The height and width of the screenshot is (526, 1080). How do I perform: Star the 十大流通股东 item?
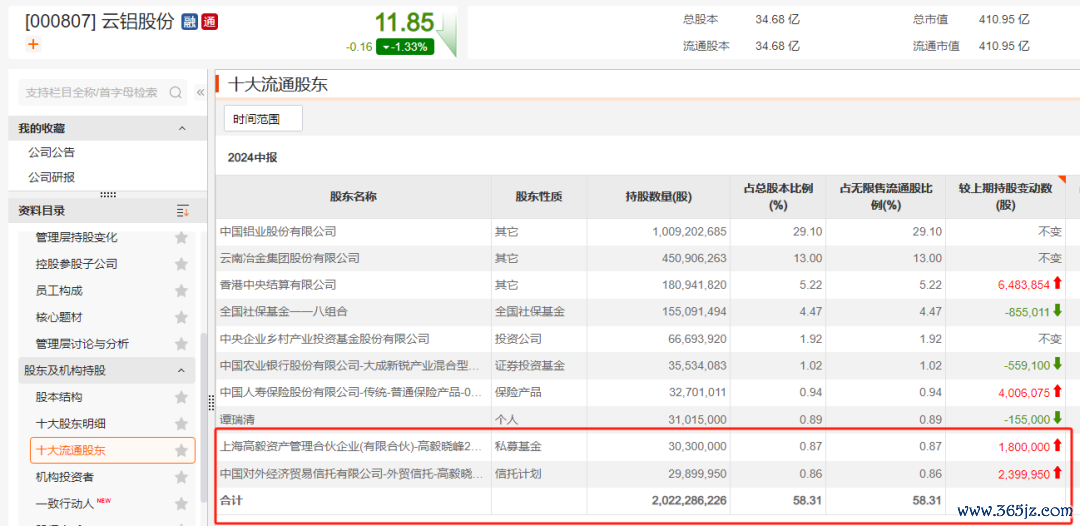tap(181, 451)
